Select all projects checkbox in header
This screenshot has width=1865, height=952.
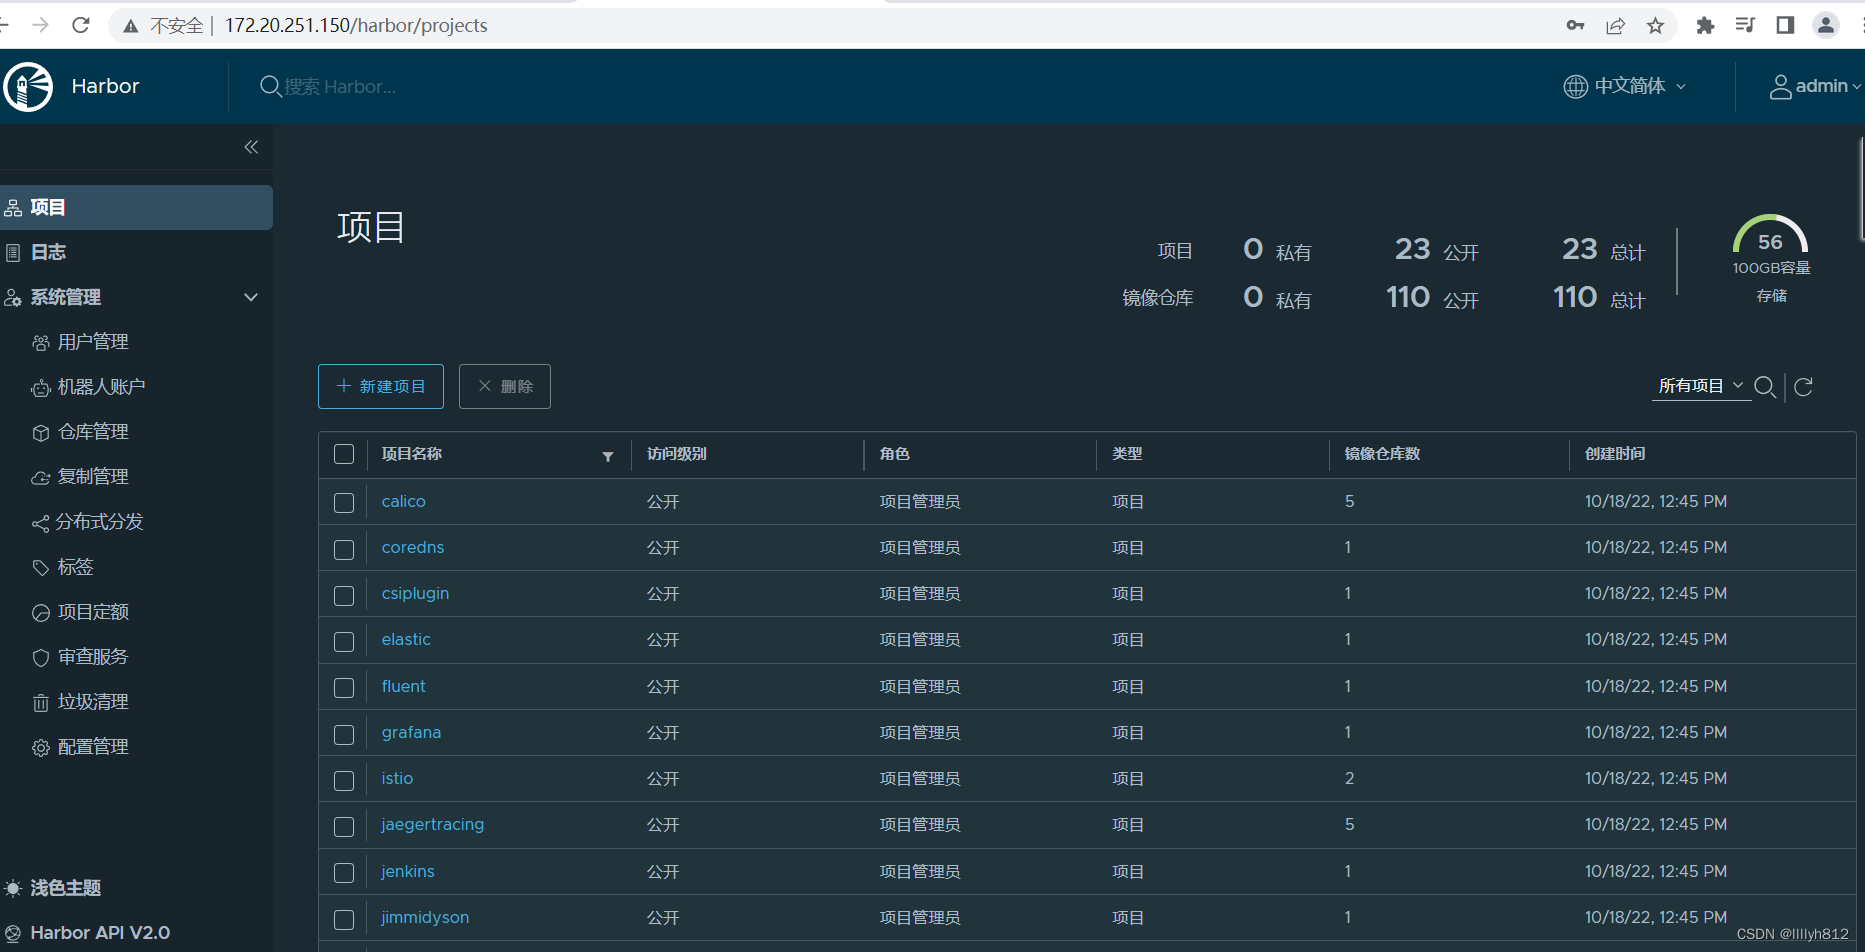[x=344, y=454]
